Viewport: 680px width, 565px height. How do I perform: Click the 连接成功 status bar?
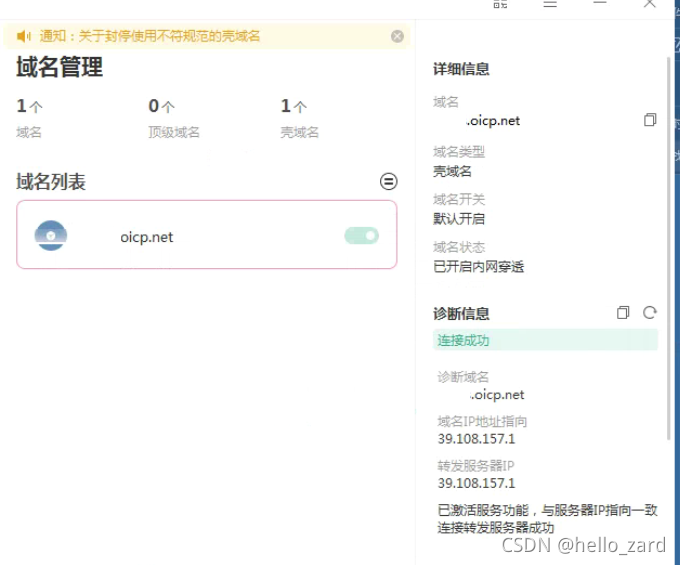(x=545, y=340)
